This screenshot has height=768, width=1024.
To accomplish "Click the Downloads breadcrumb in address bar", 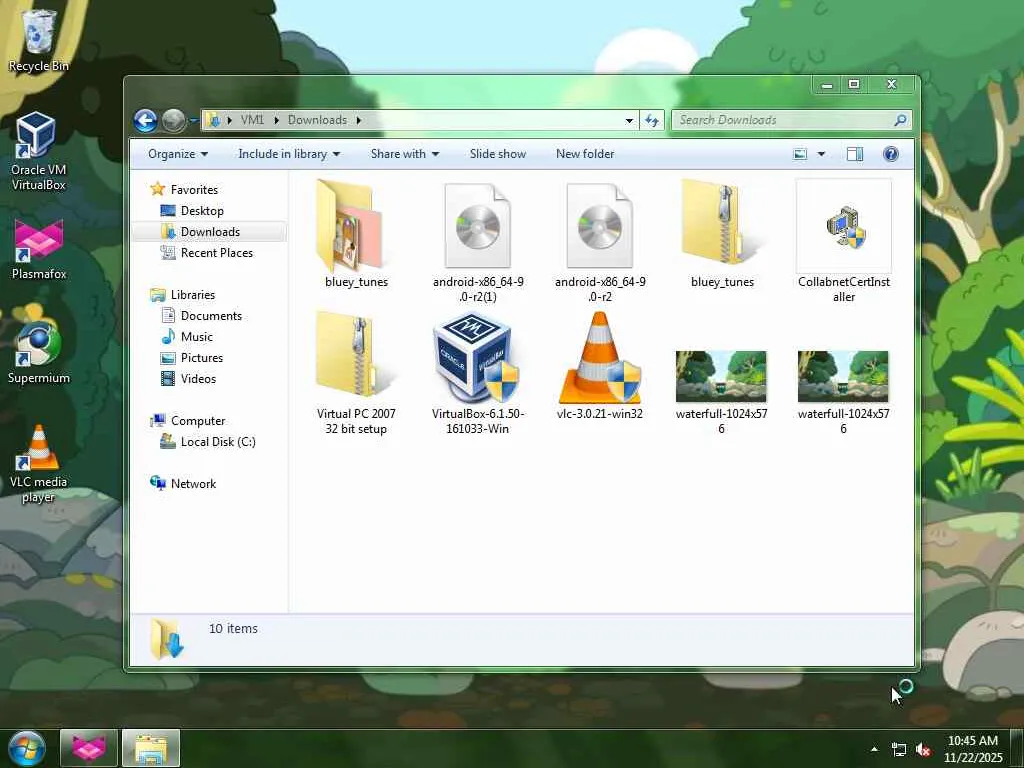I will tap(317, 120).
